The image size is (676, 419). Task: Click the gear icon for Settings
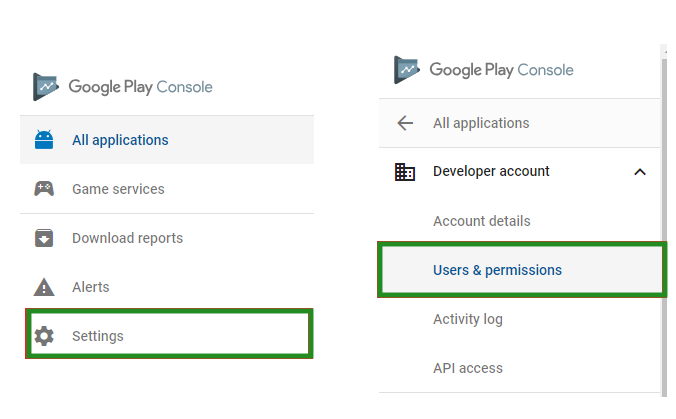44,336
